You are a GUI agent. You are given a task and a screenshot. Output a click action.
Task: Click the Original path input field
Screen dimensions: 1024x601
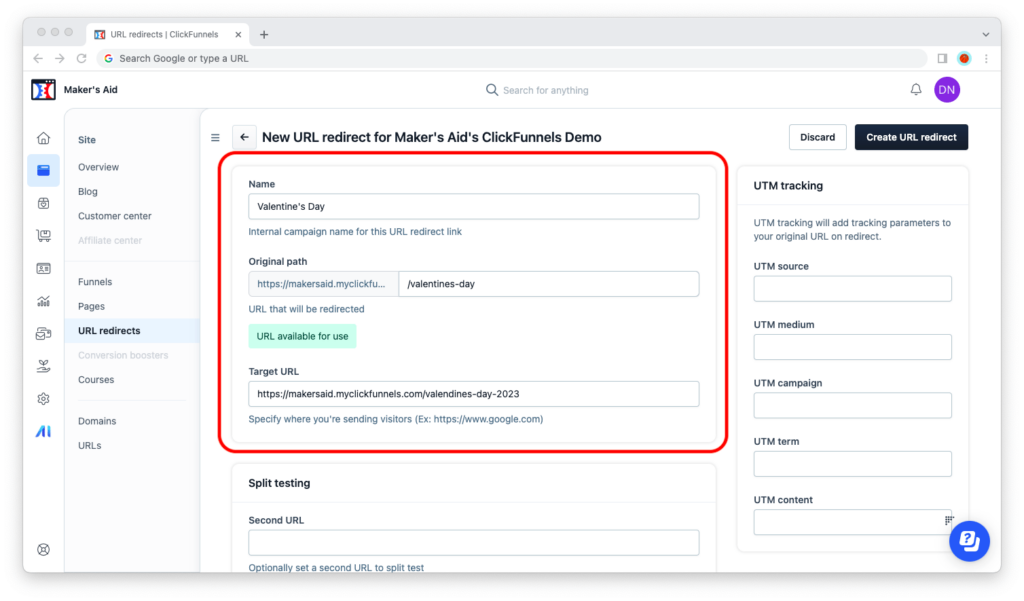[x=549, y=284]
